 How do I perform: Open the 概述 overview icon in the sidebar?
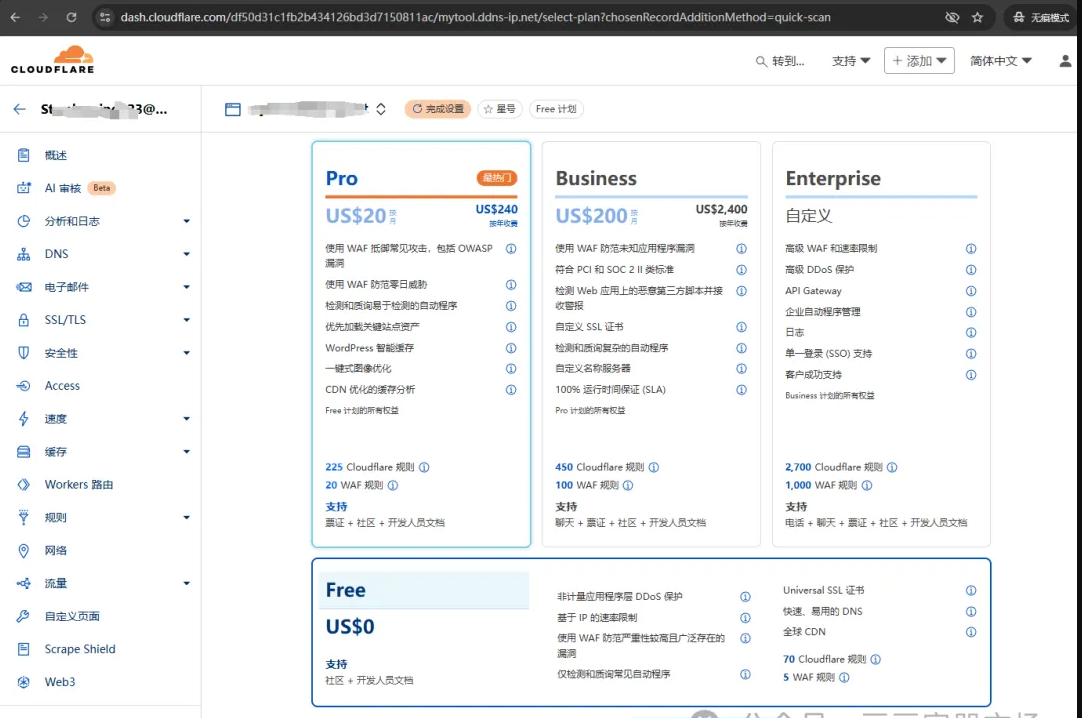23,155
